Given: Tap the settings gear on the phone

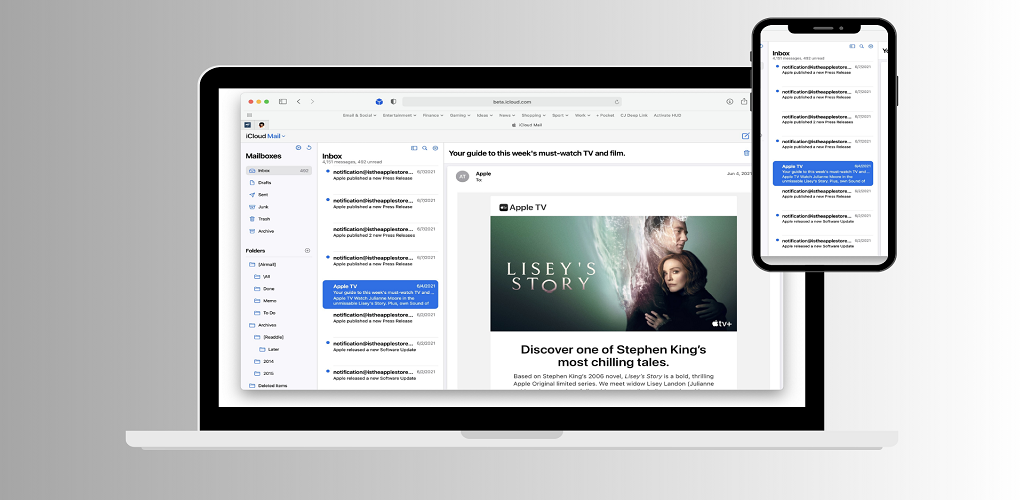Looking at the screenshot, I should pos(871,46).
